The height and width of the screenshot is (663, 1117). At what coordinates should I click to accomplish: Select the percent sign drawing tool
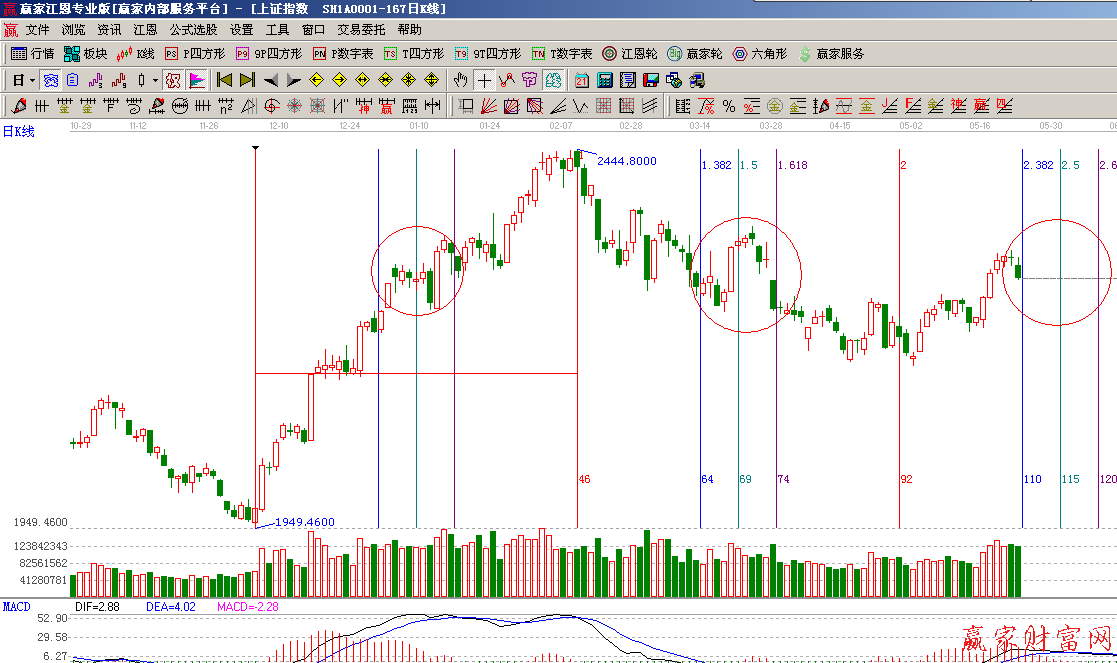click(x=728, y=106)
